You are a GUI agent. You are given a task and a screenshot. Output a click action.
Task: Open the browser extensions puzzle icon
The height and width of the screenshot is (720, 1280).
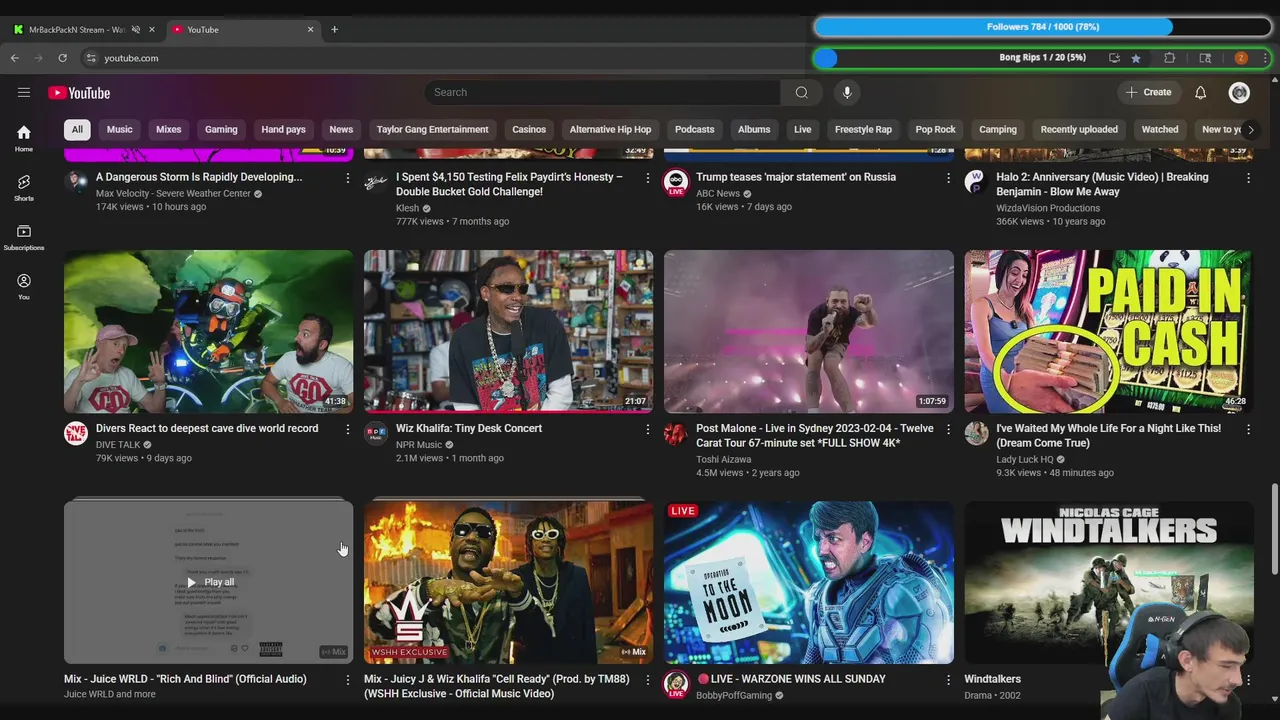pyautogui.click(x=1169, y=58)
